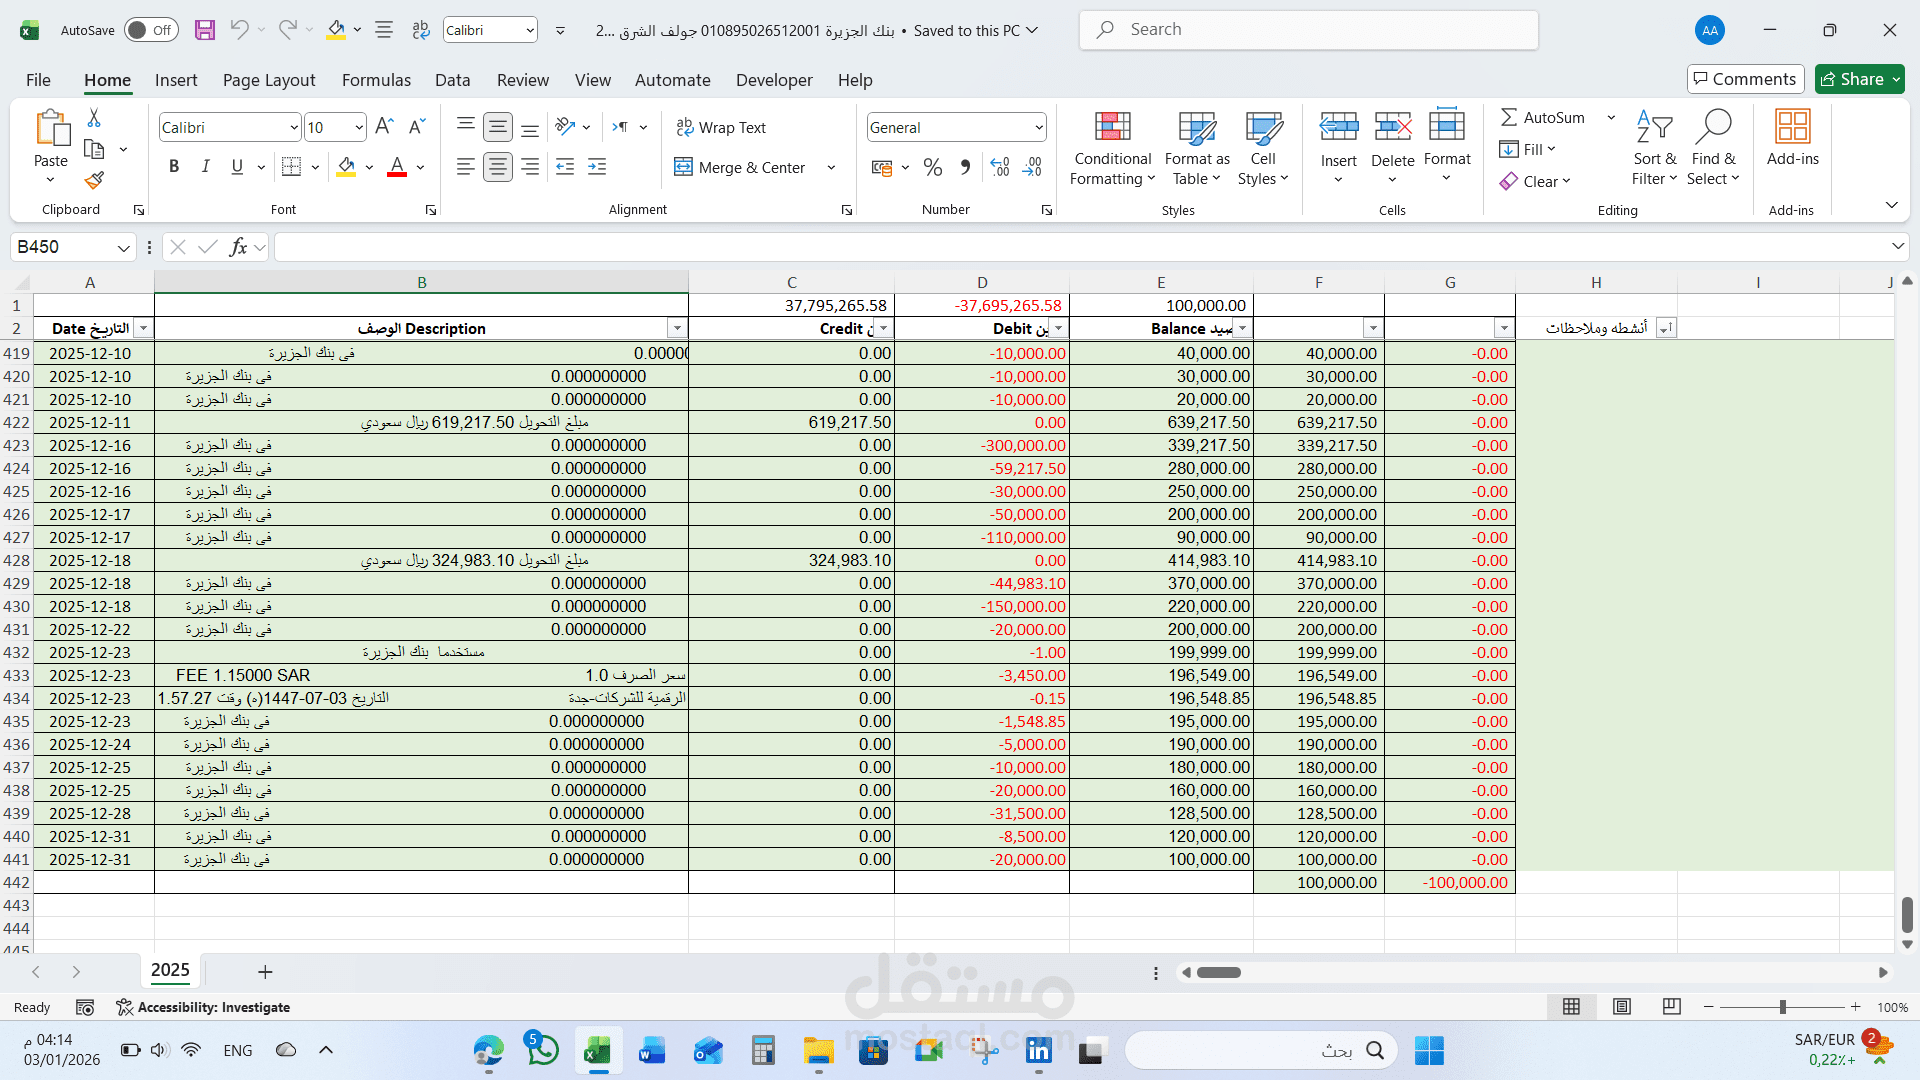Click Increase Font Size icon

(384, 127)
